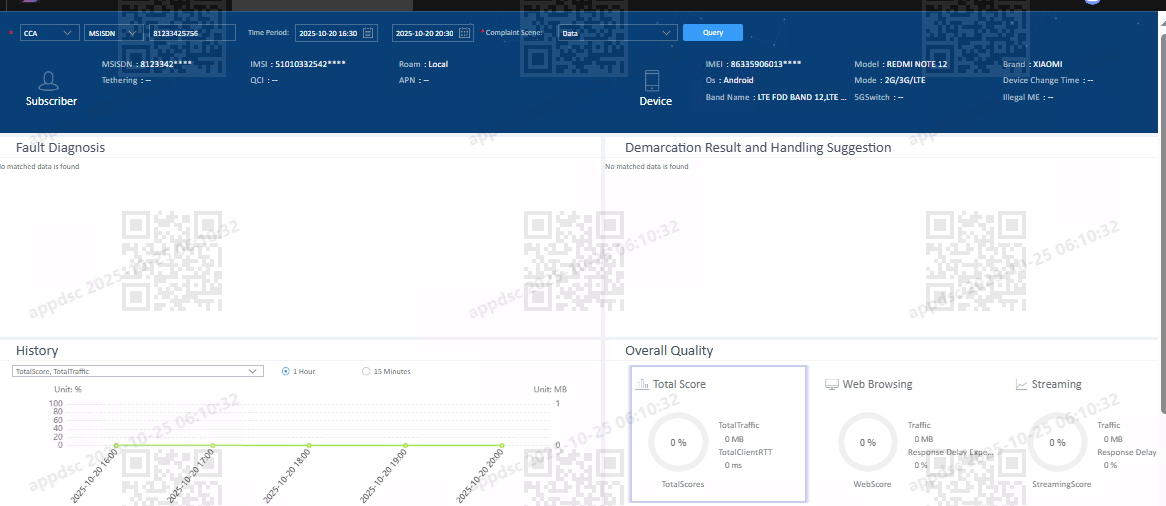Click the WebScore 0 % donut gauge
1166x506 pixels.
pos(867,443)
